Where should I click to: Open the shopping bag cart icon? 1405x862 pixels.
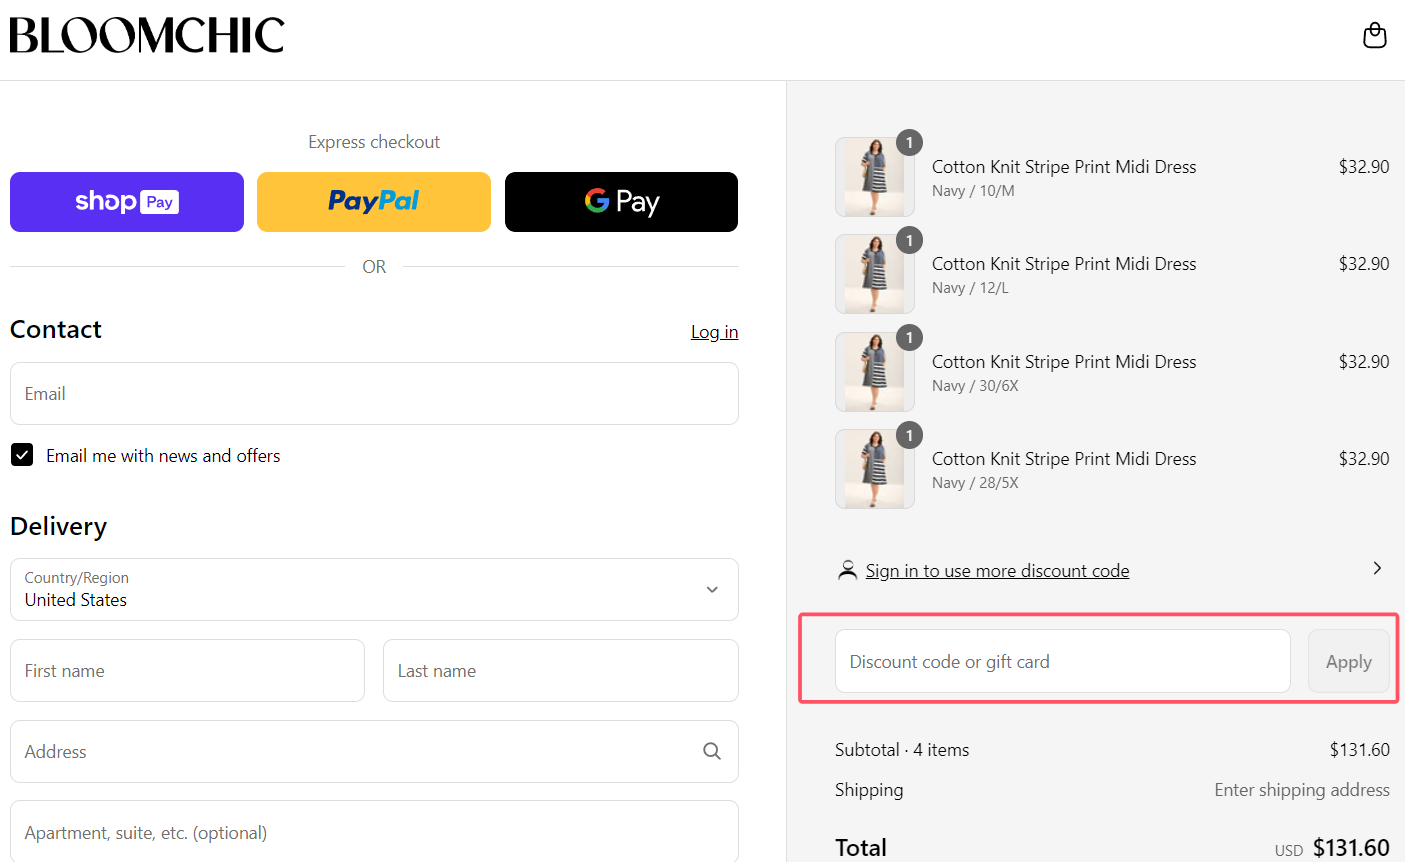pos(1375,35)
